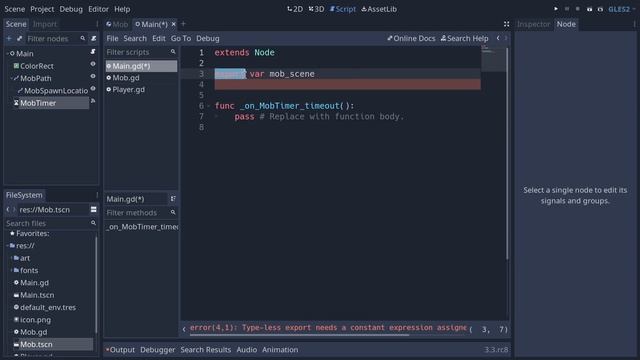Go to previous edited script arrow
The height and width of the screenshot is (360, 640).
click(498, 38)
